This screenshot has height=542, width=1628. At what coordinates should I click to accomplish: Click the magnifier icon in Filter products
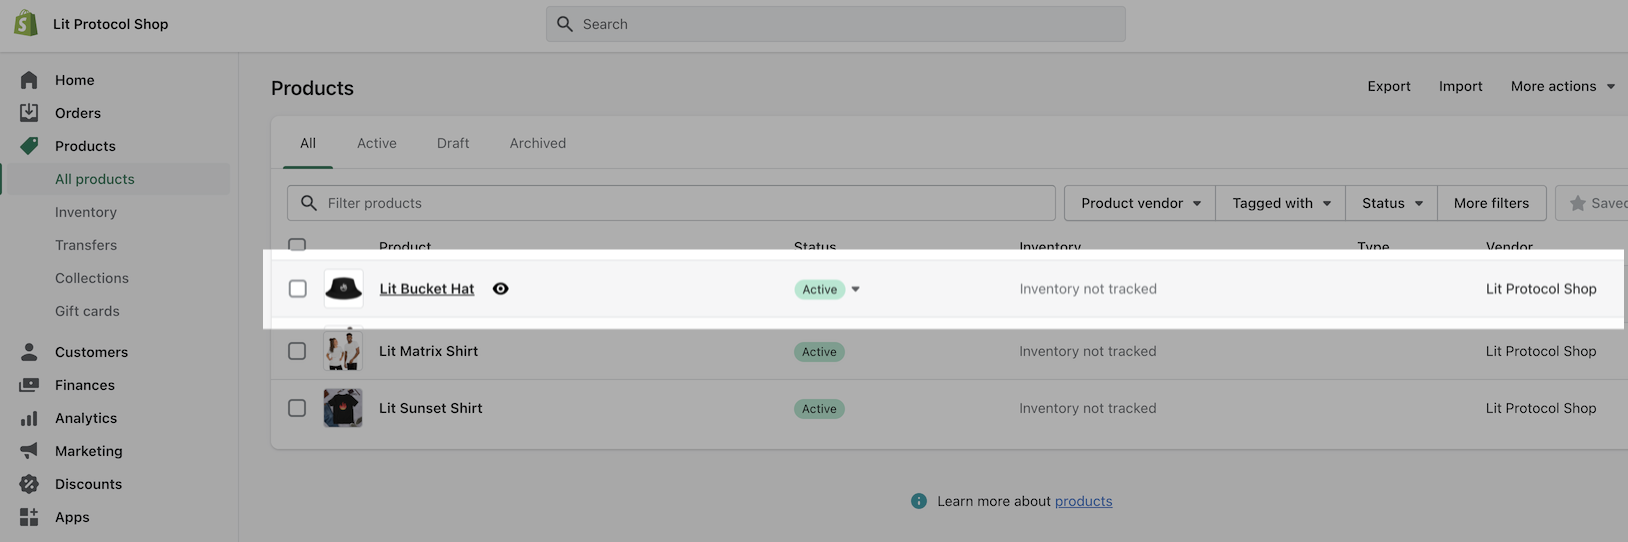pyautogui.click(x=309, y=203)
